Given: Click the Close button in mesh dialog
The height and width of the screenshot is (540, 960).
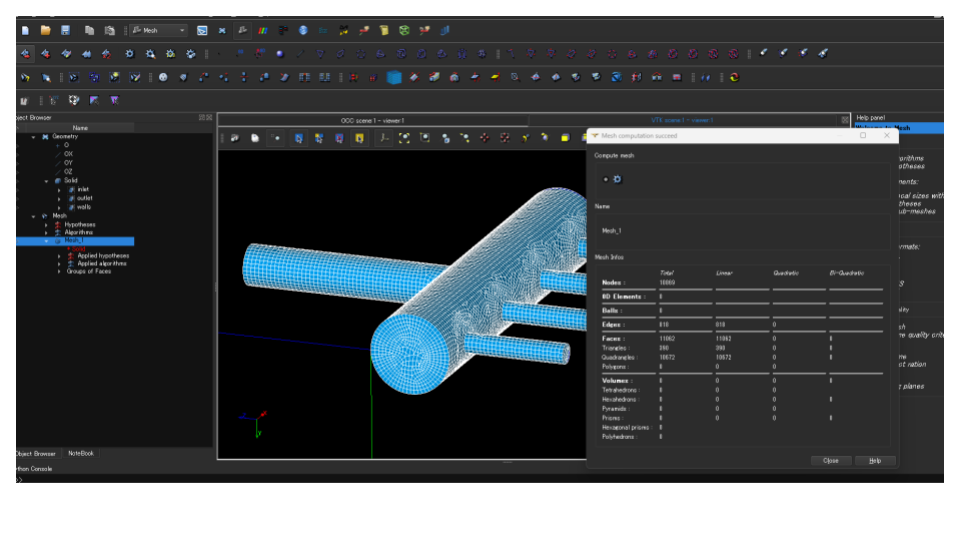Looking at the screenshot, I should [830, 460].
